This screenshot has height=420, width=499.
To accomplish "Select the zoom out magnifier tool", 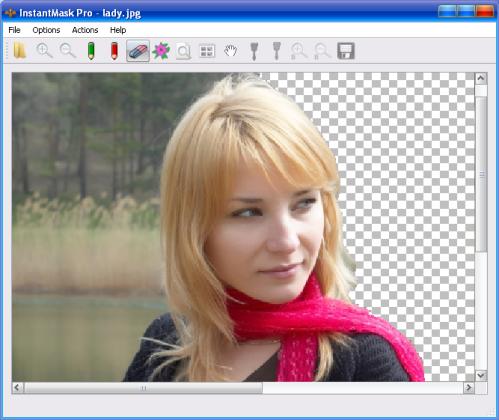I will [68, 51].
